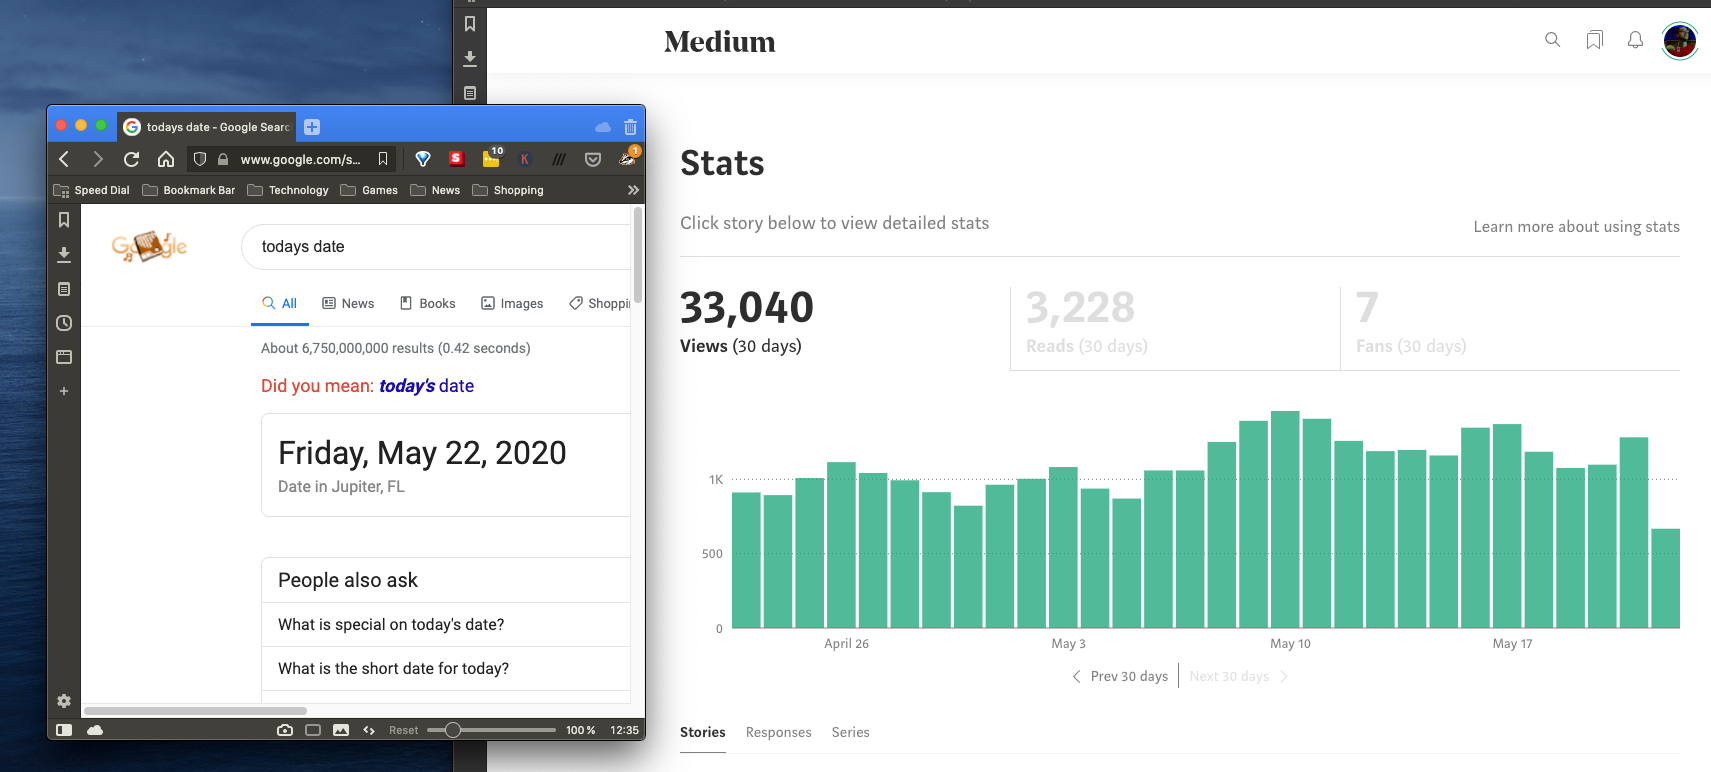Switch to Google News results tab
The height and width of the screenshot is (772, 1711).
(x=348, y=303)
